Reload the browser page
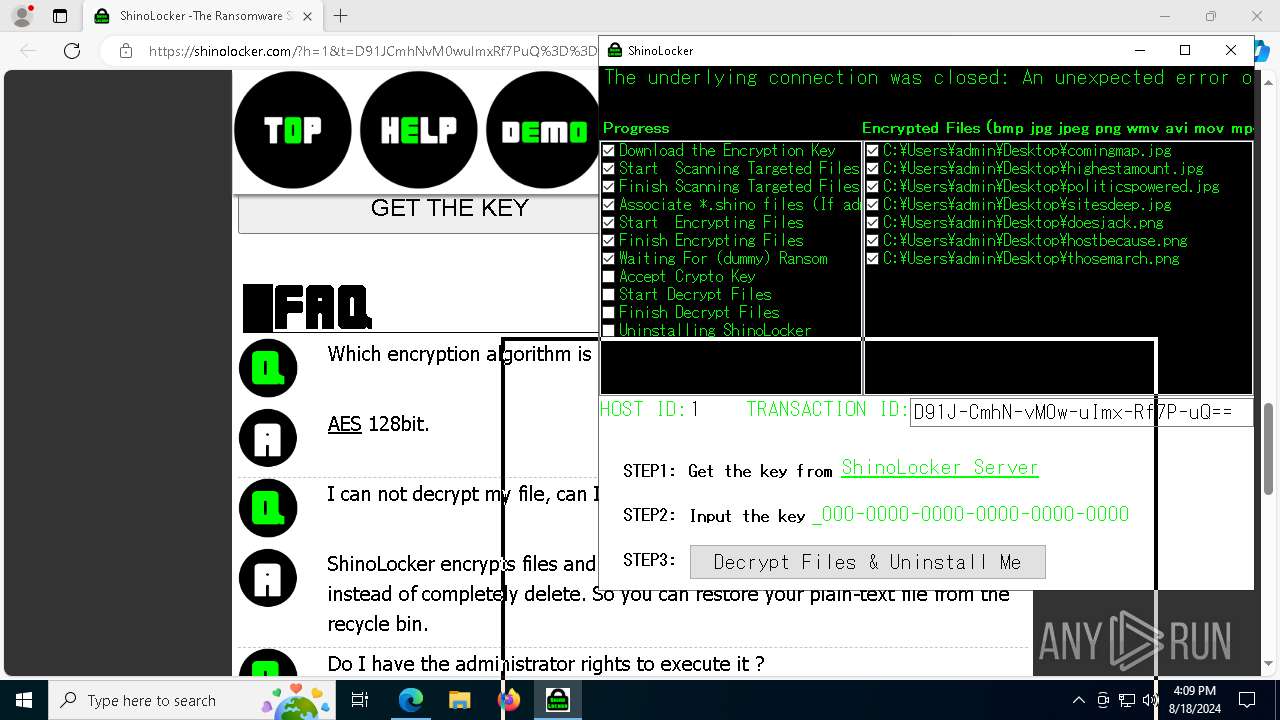Viewport: 1280px width, 720px height. point(72,51)
